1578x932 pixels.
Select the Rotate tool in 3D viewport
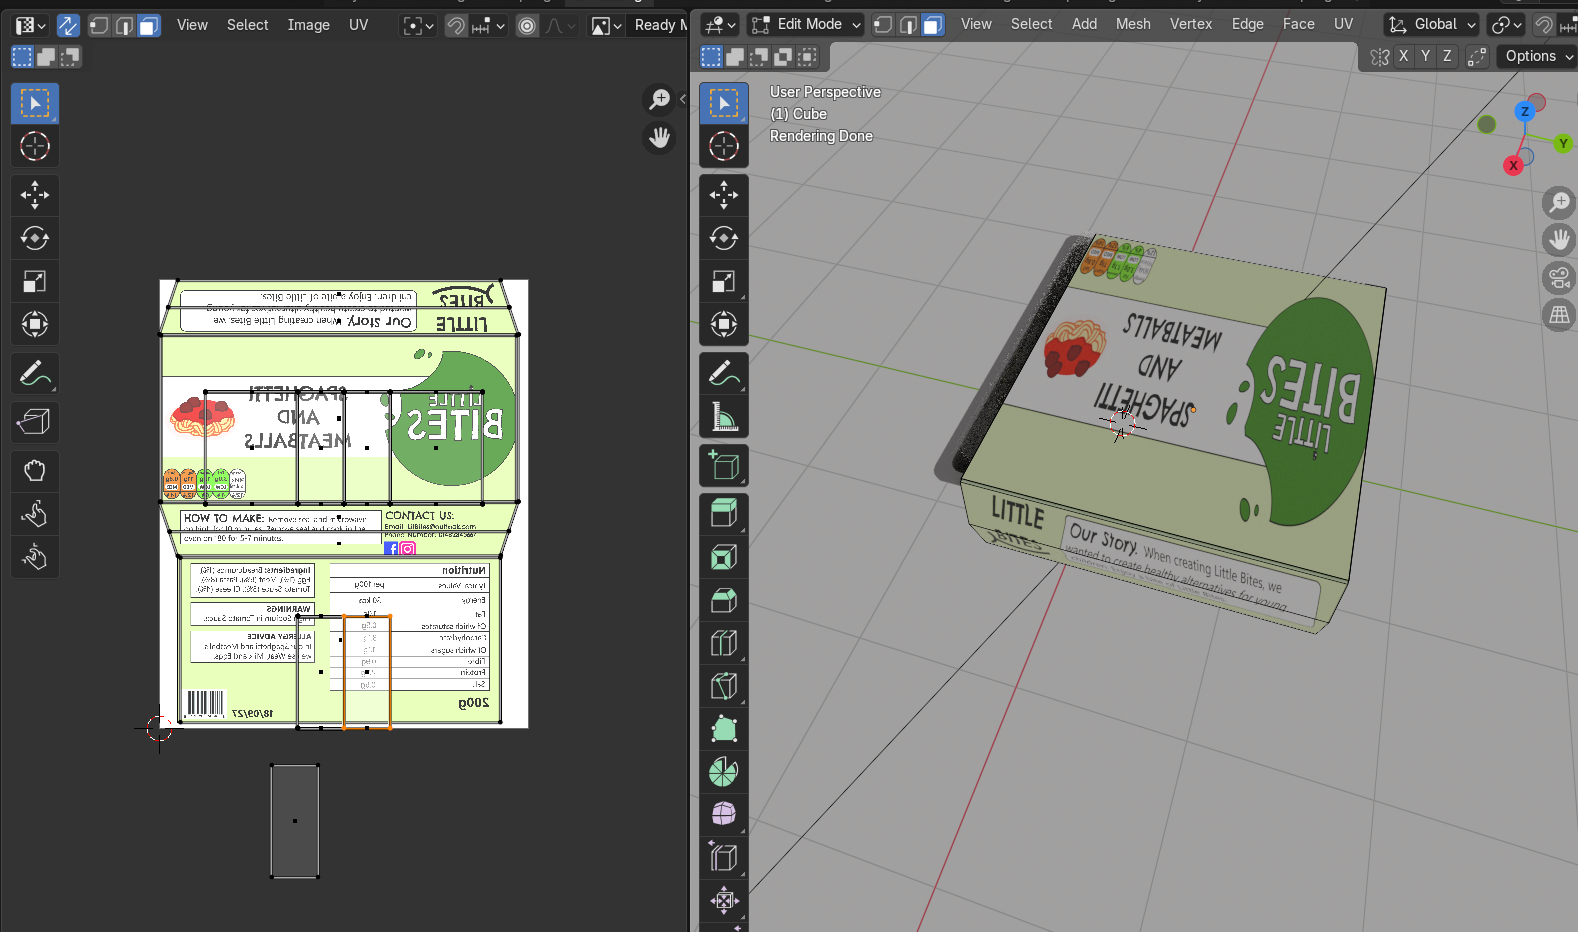pos(723,238)
